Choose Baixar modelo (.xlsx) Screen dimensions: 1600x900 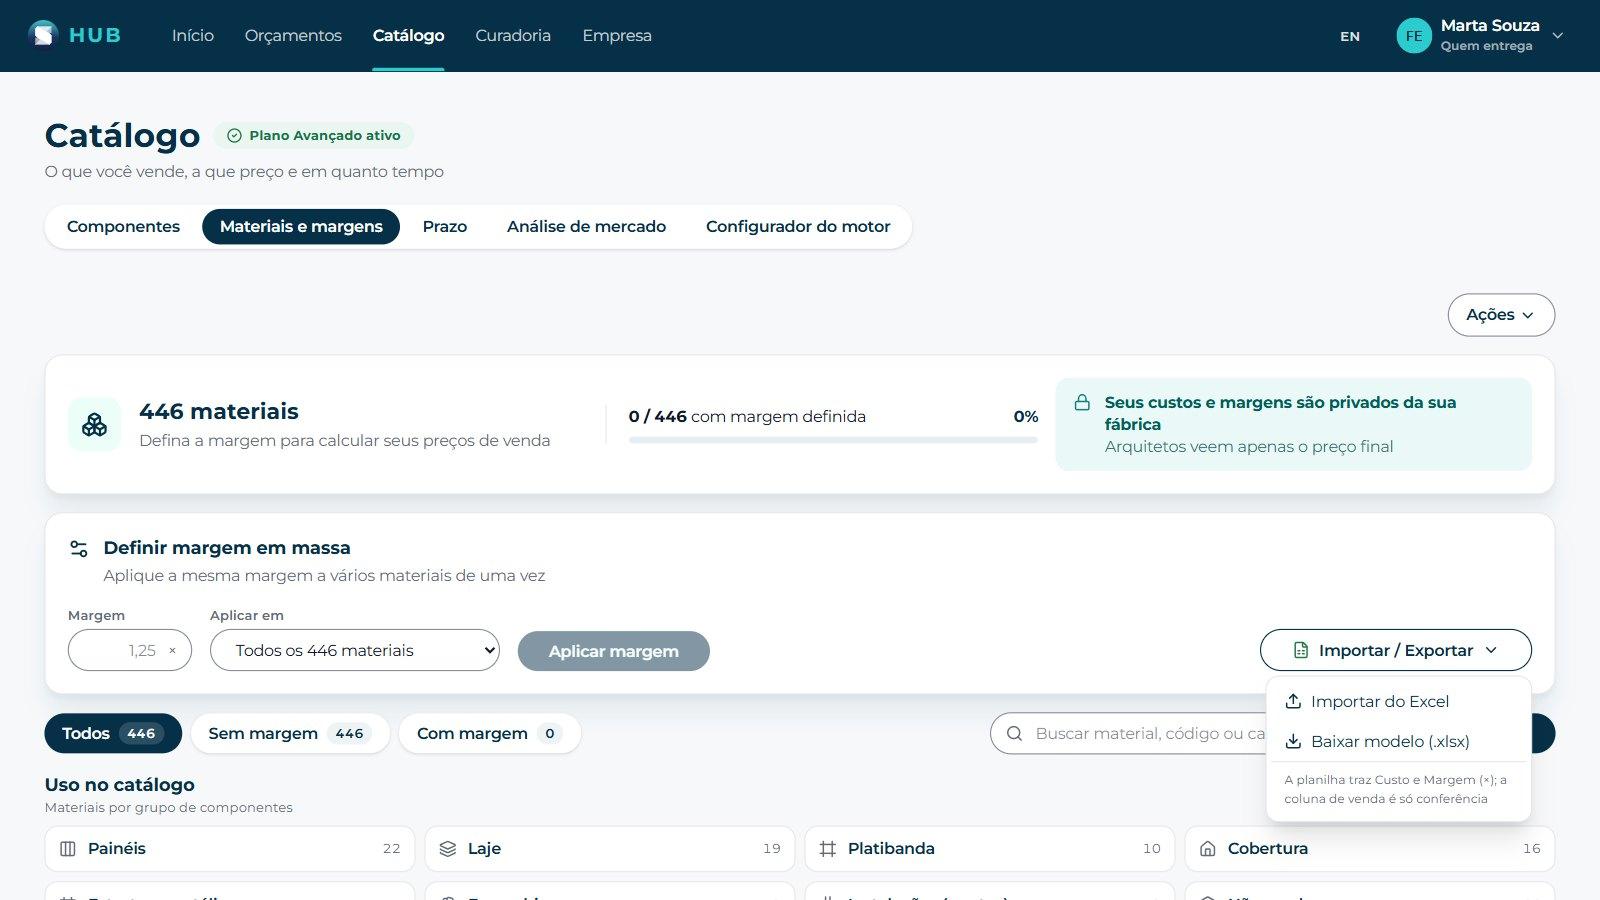click(x=1398, y=741)
